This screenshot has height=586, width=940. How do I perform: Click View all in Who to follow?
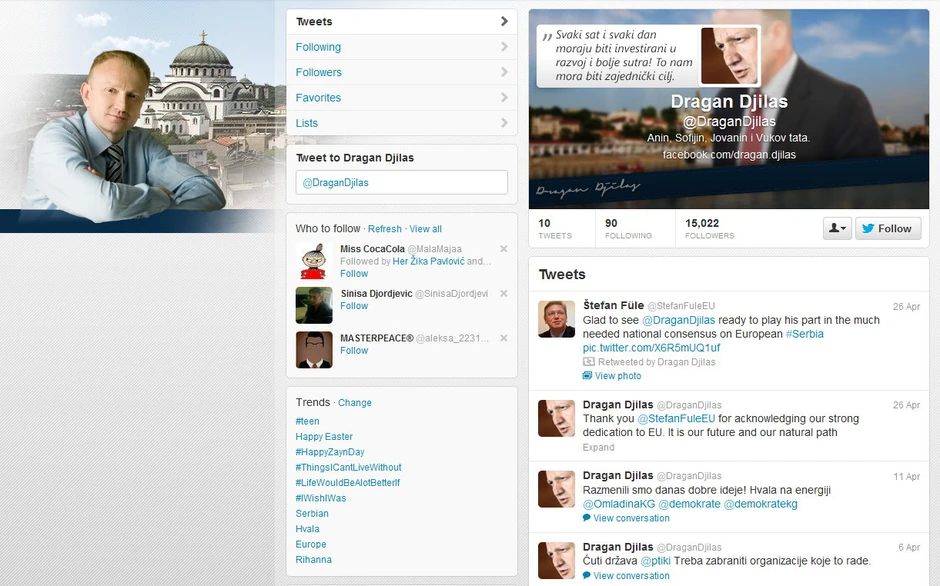coord(425,229)
